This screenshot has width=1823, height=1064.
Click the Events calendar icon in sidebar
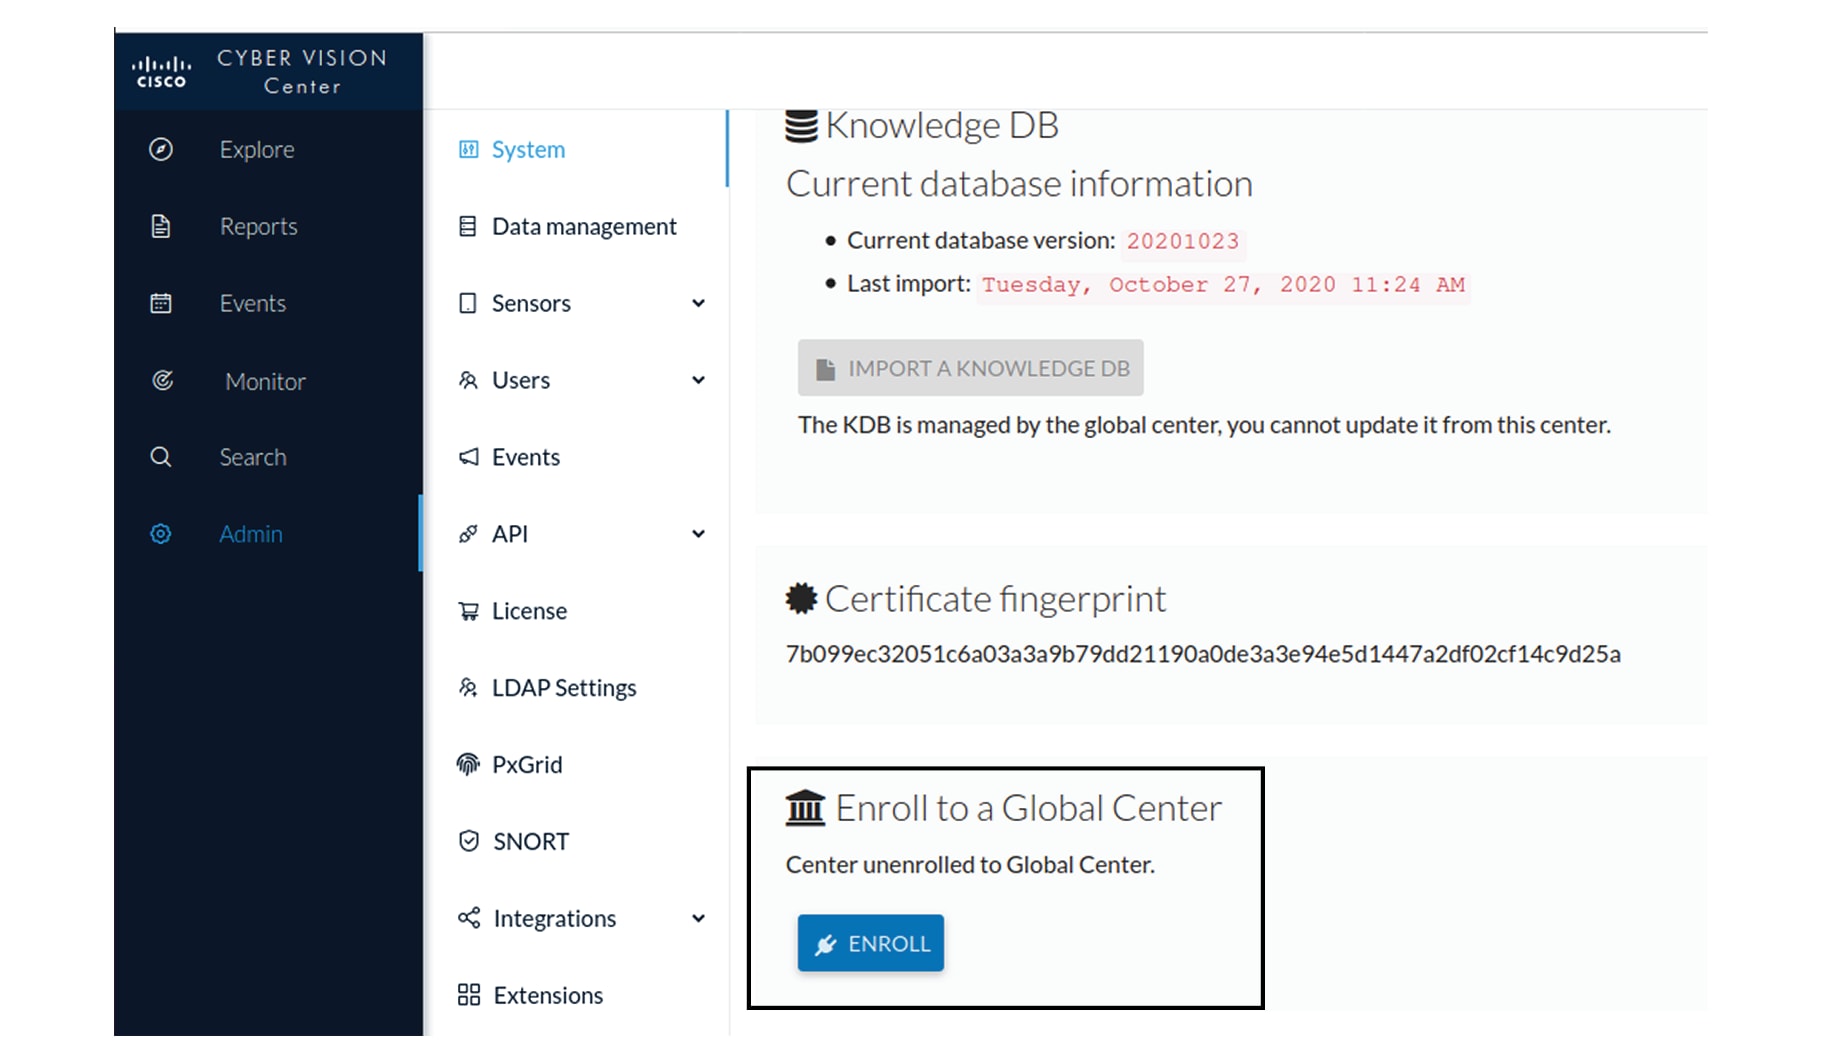click(161, 303)
